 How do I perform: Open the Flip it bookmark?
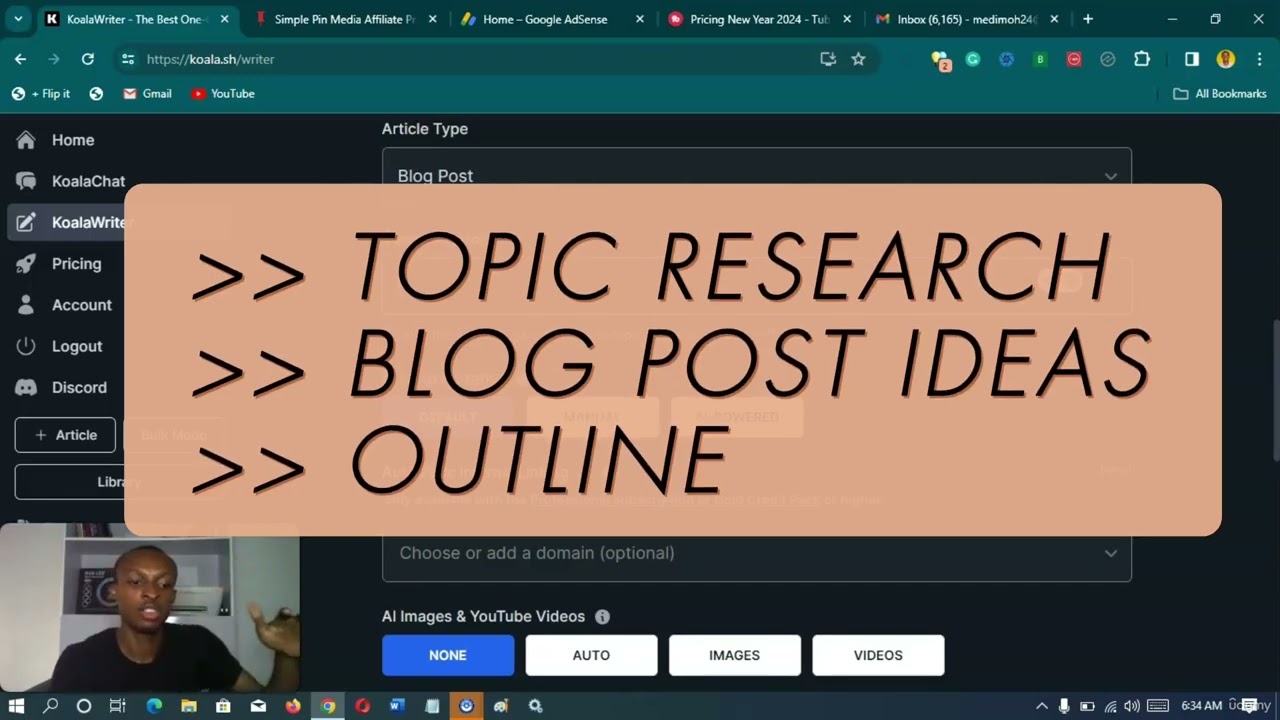41,93
